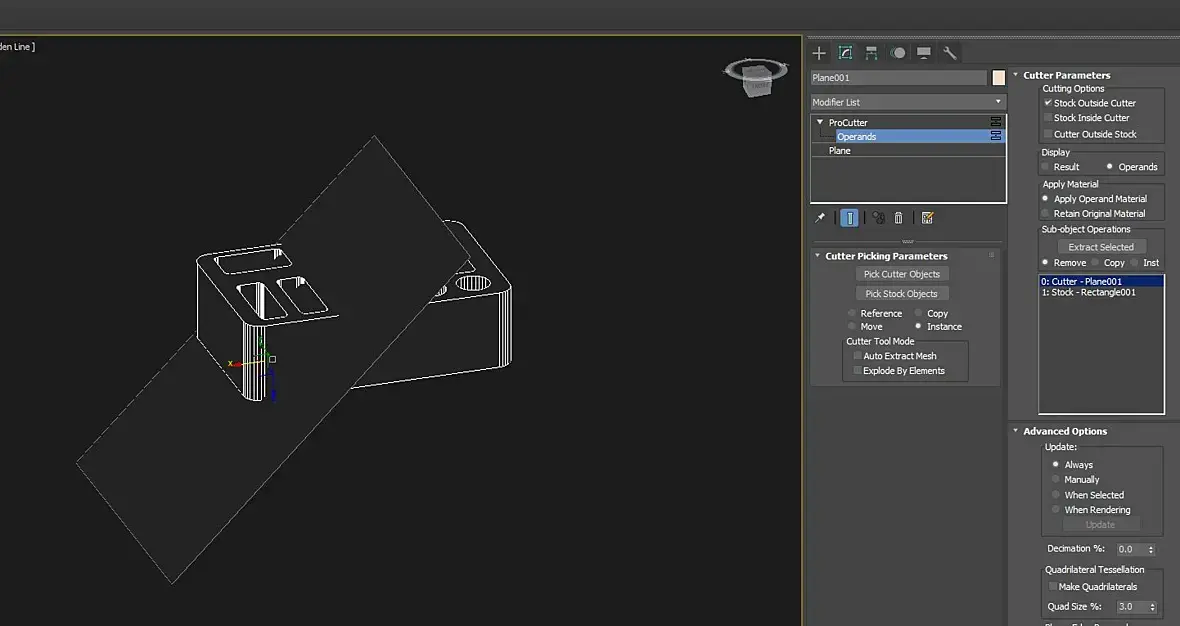This screenshot has width=1180, height=626.
Task: Click the Pin Stack icon
Action: [820, 217]
